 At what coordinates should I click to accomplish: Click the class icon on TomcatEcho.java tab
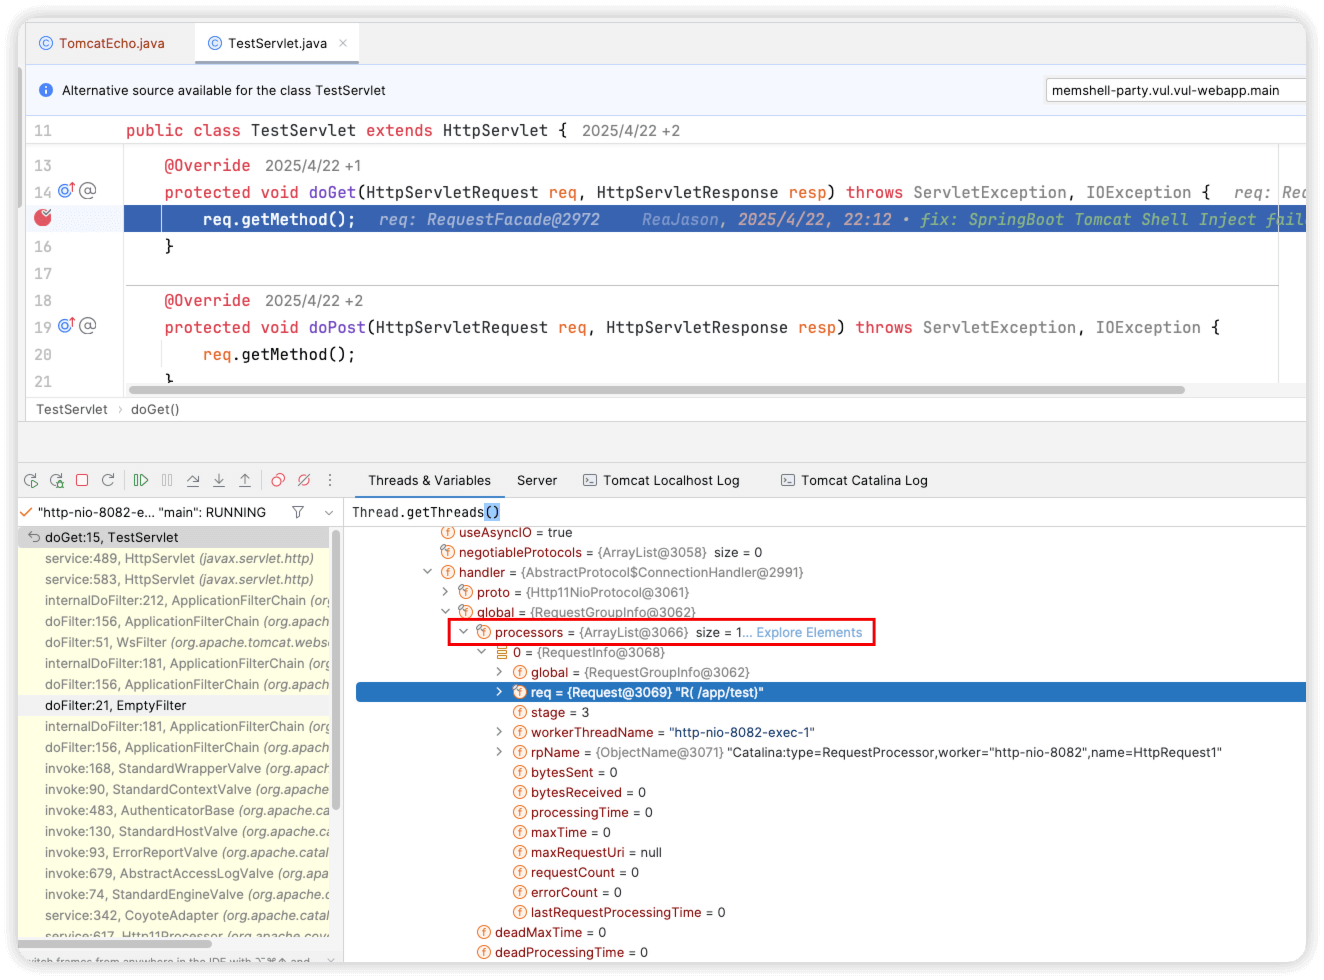tap(46, 43)
